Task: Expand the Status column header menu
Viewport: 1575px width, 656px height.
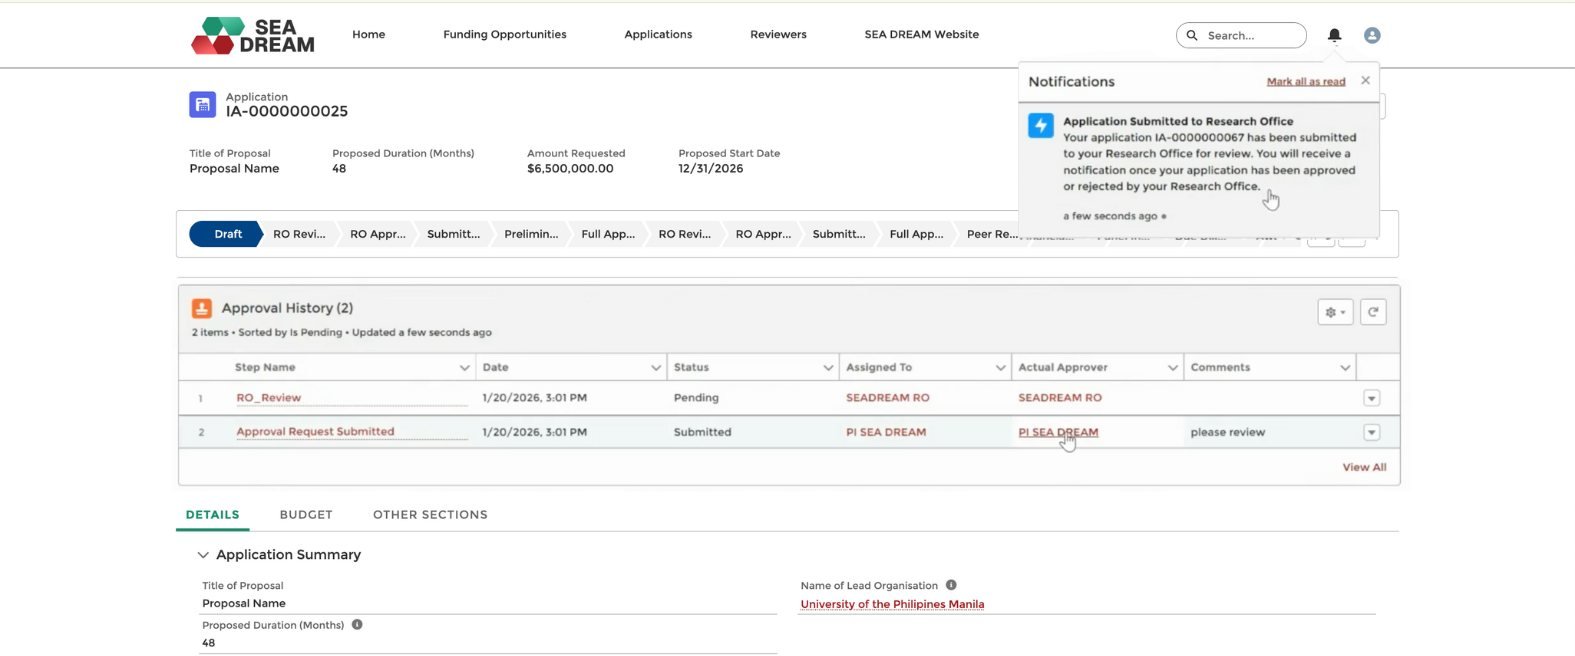Action: pos(827,368)
